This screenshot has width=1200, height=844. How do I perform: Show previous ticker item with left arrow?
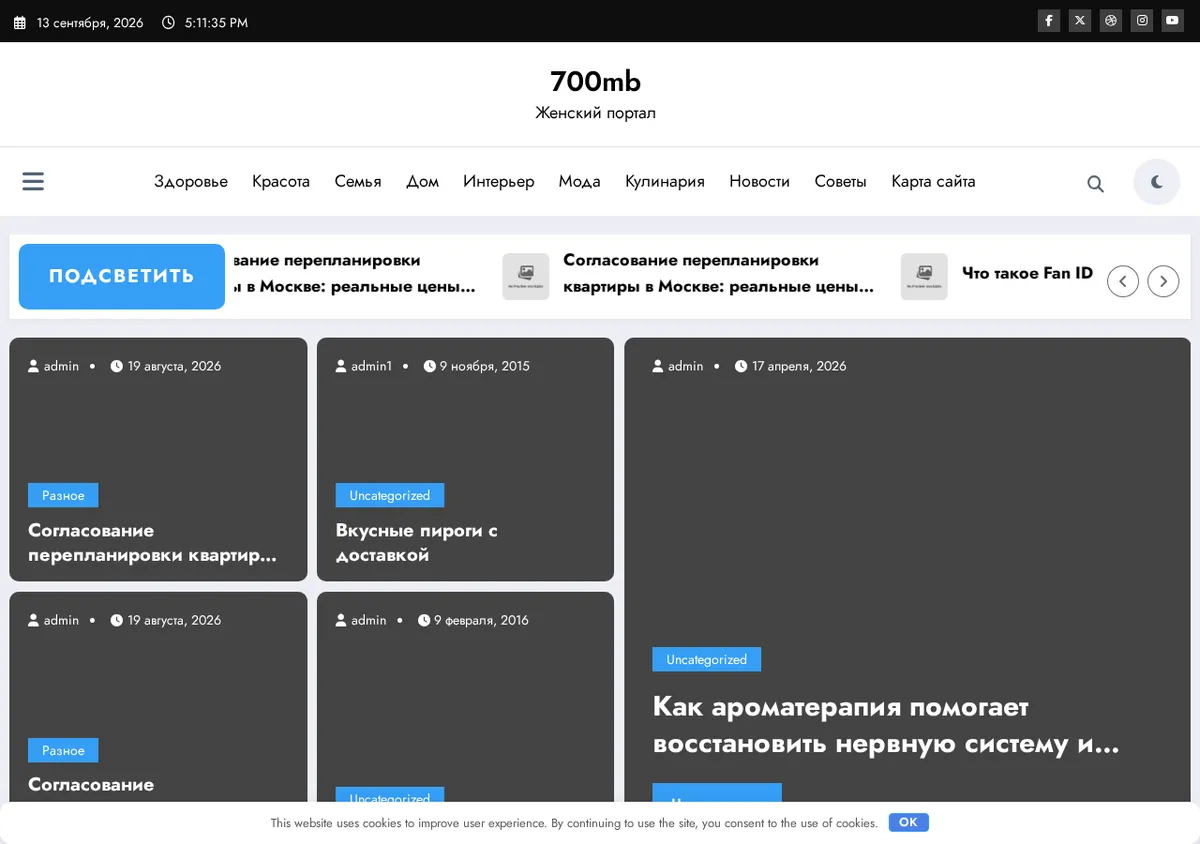click(x=1123, y=281)
